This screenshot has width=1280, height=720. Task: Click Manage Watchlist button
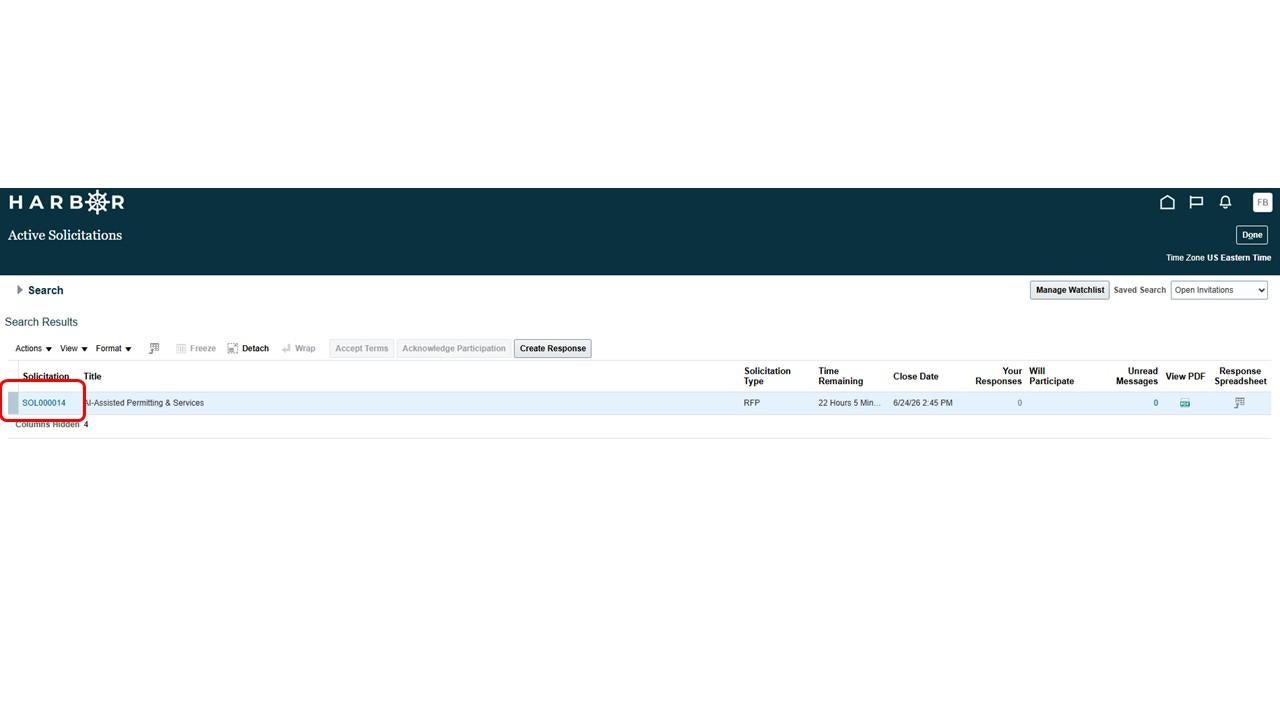[x=1070, y=290]
